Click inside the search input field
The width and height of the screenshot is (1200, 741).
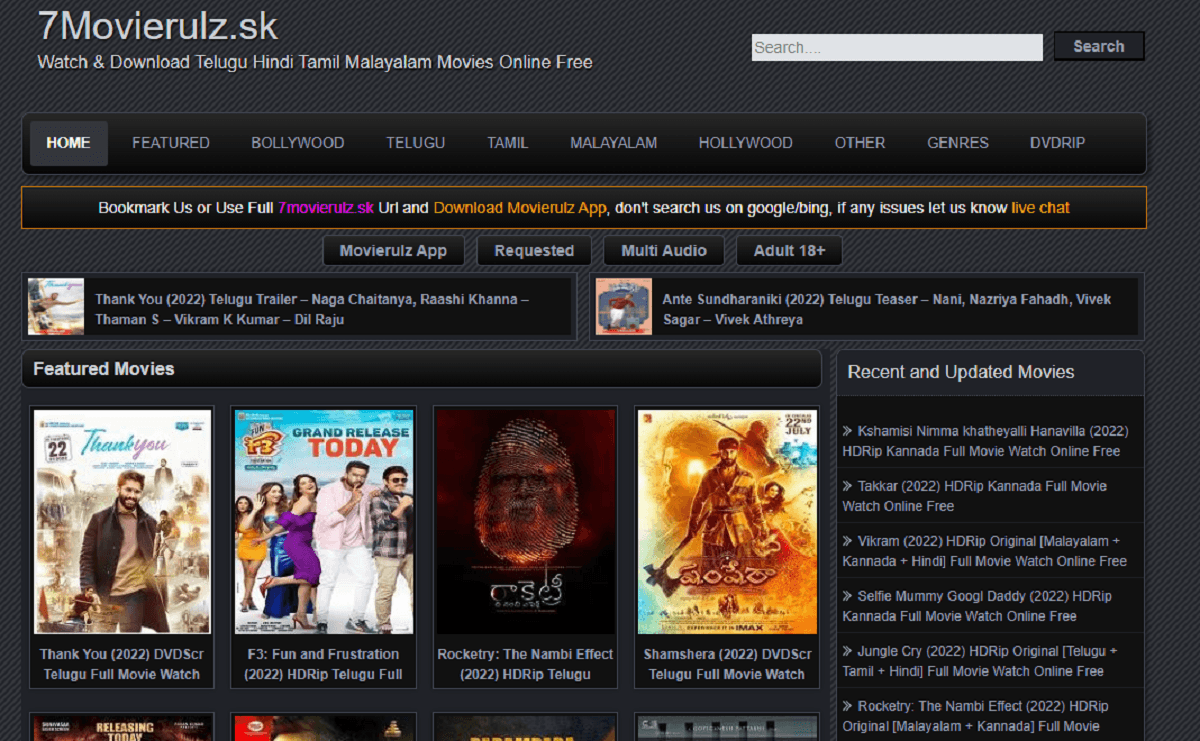(897, 46)
